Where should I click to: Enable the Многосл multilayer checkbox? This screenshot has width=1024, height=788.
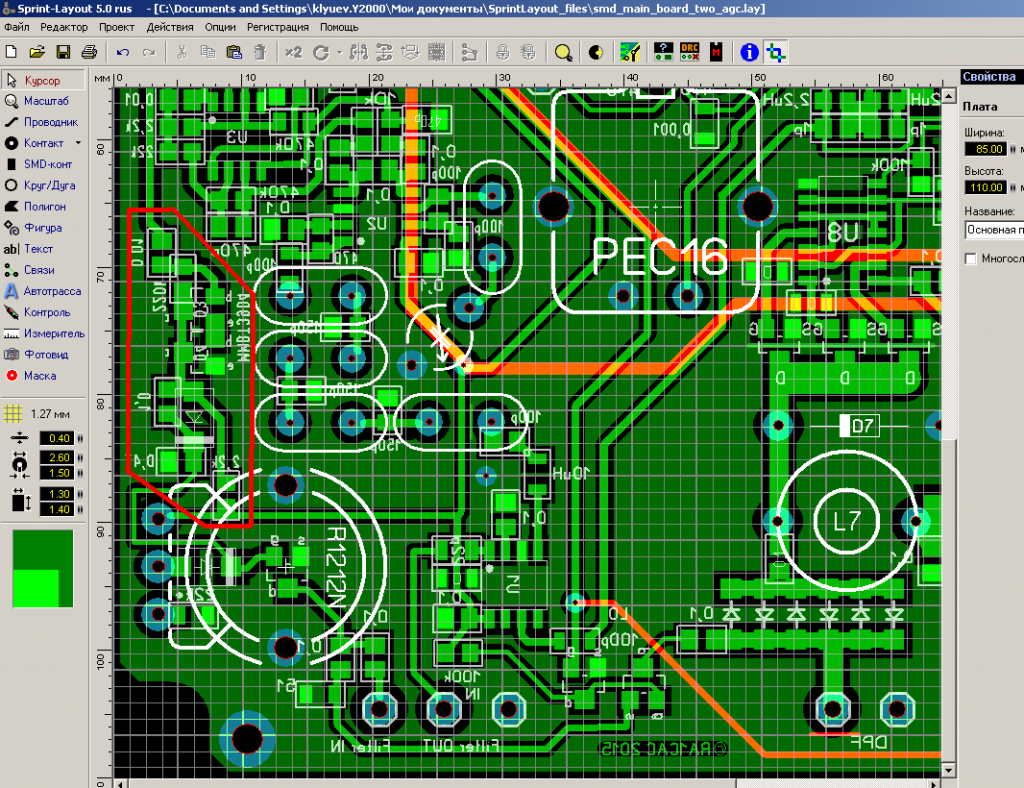click(x=971, y=259)
